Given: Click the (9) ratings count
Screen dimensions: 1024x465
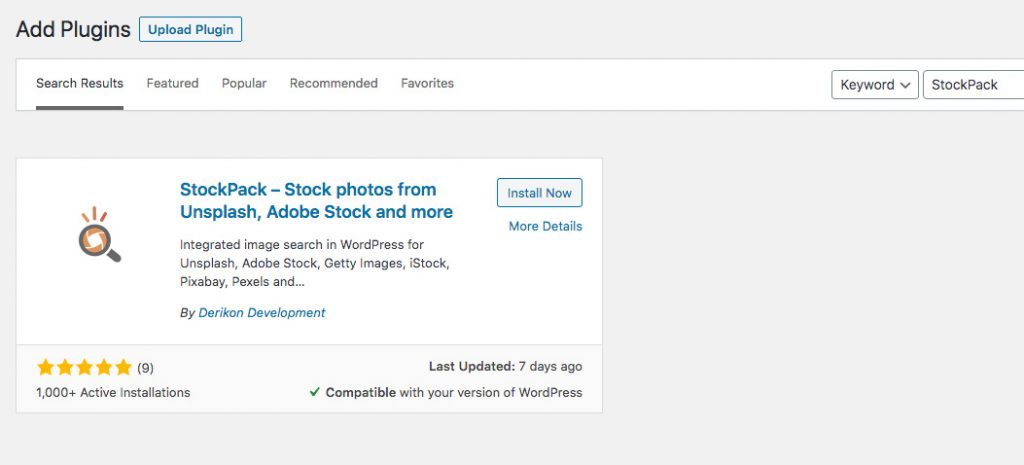Looking at the screenshot, I should click(145, 368).
